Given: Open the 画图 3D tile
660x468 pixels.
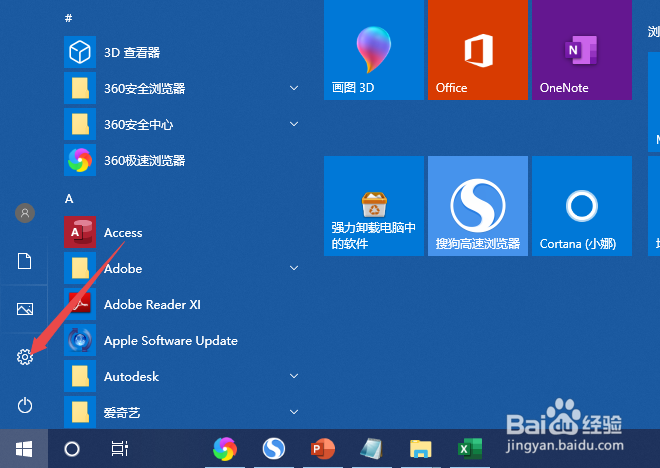Looking at the screenshot, I should [x=374, y=50].
